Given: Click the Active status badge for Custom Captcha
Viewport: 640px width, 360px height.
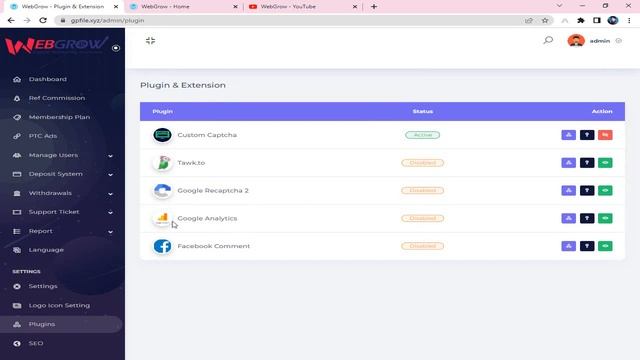Looking at the screenshot, I should (x=422, y=135).
